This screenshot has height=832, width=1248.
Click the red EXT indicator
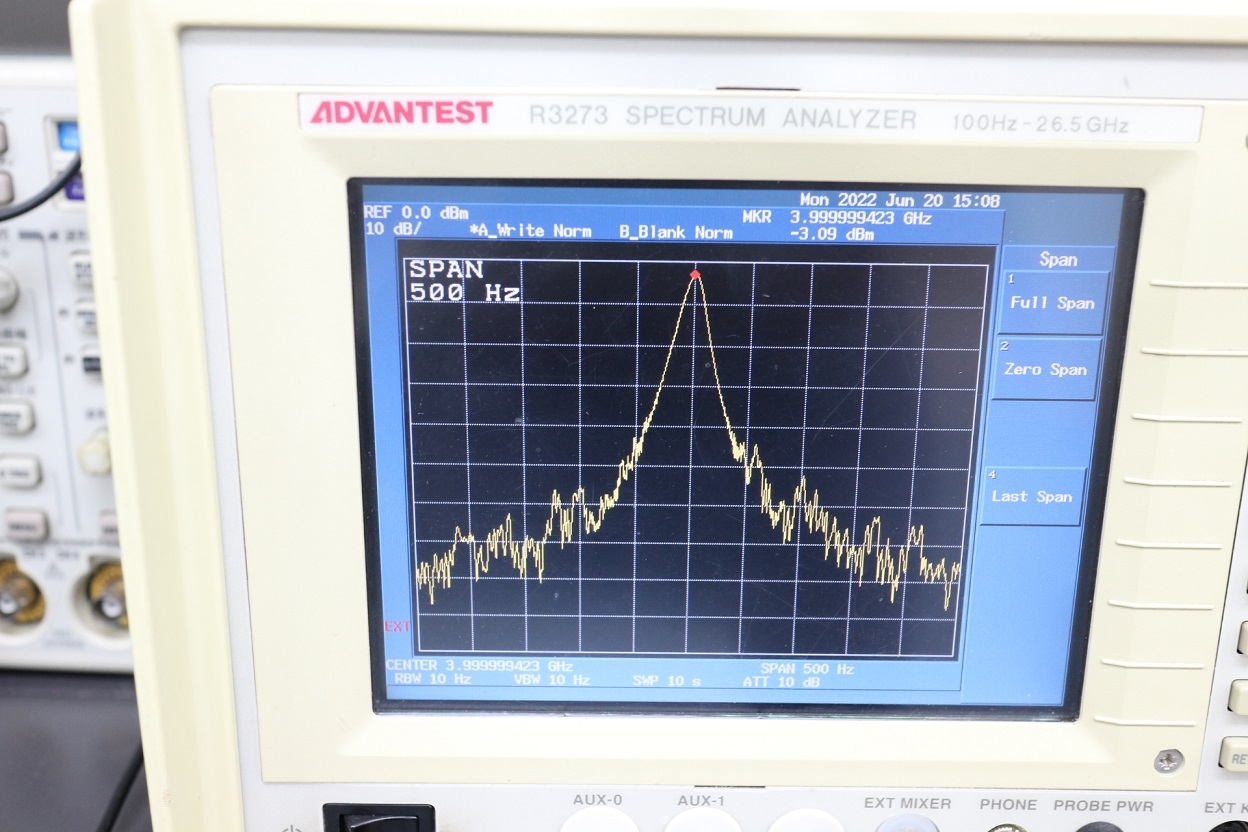(397, 627)
